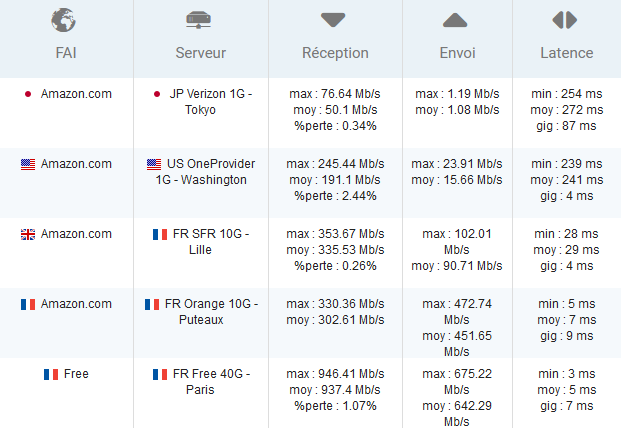621x431 pixels.
Task: Click the Japan flag beside JP Verizon
Action: (x=157, y=94)
